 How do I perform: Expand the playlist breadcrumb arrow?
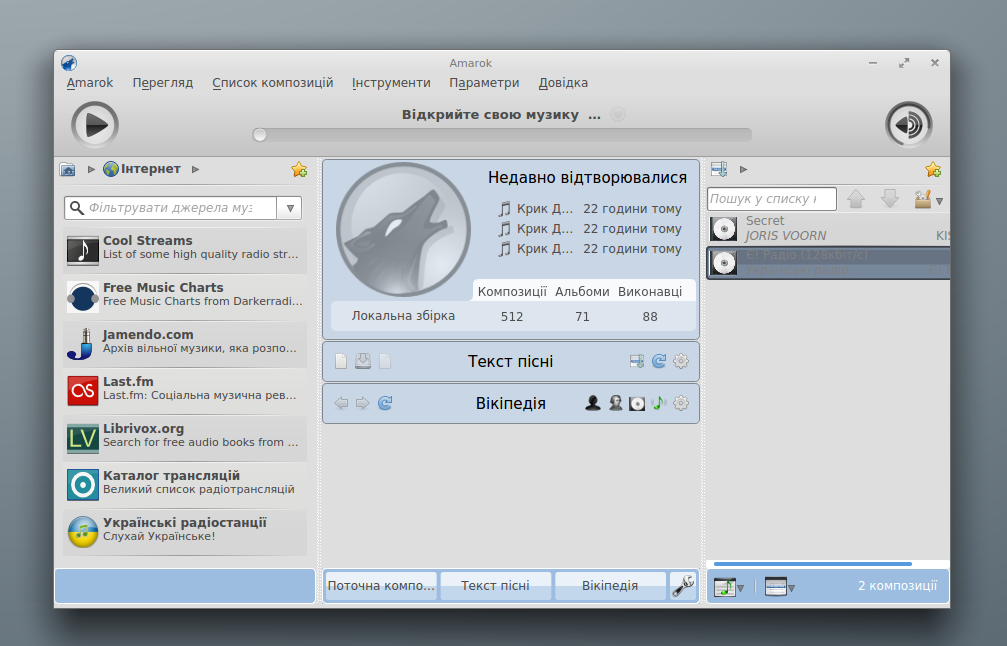tap(743, 170)
